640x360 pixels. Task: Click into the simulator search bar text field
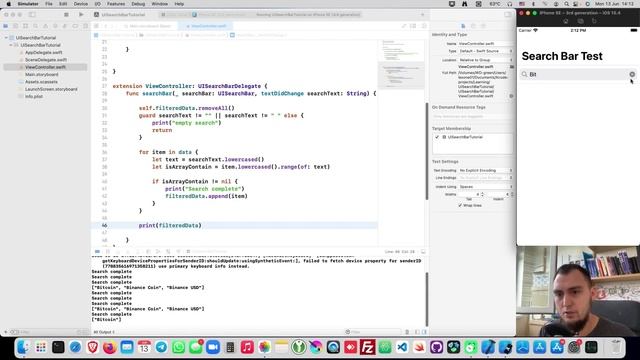click(x=578, y=74)
